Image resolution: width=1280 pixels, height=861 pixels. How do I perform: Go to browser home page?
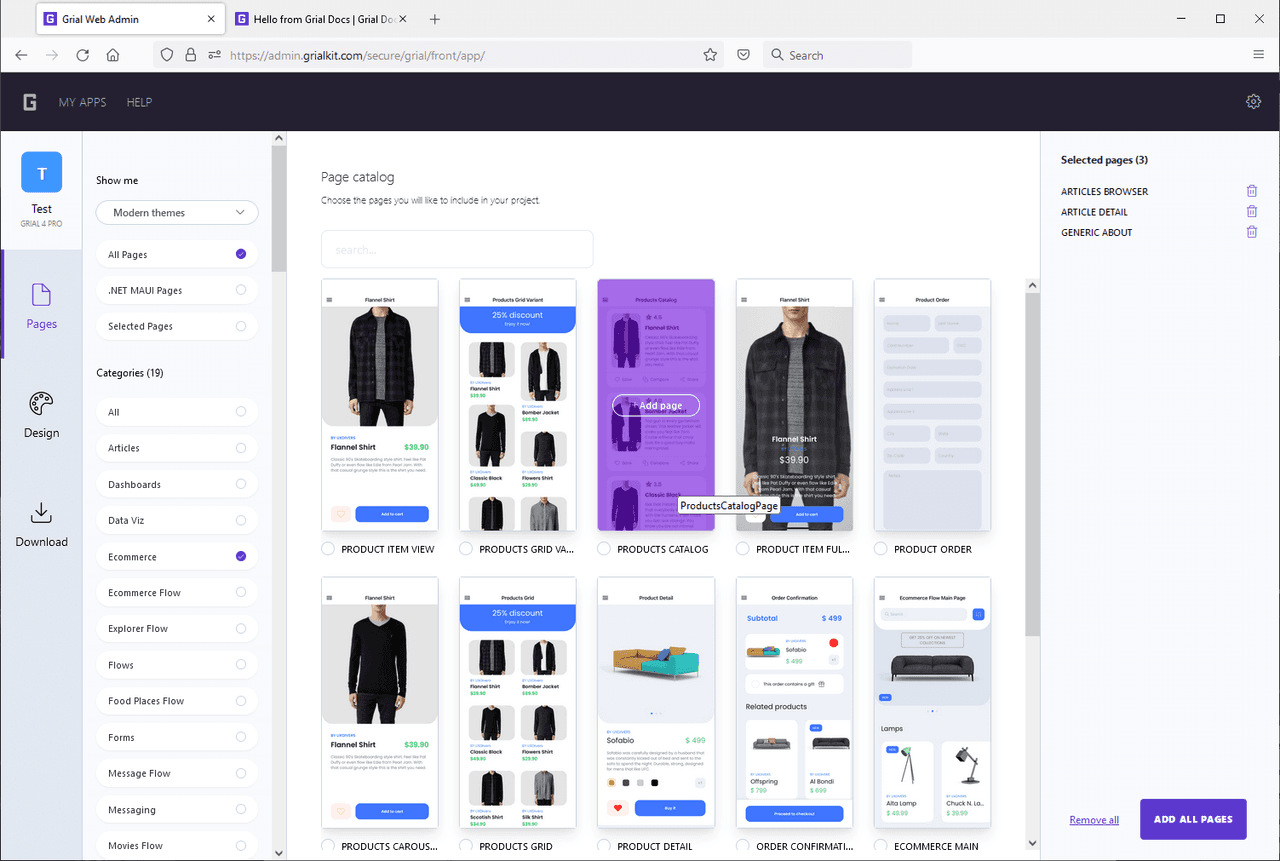[113, 55]
